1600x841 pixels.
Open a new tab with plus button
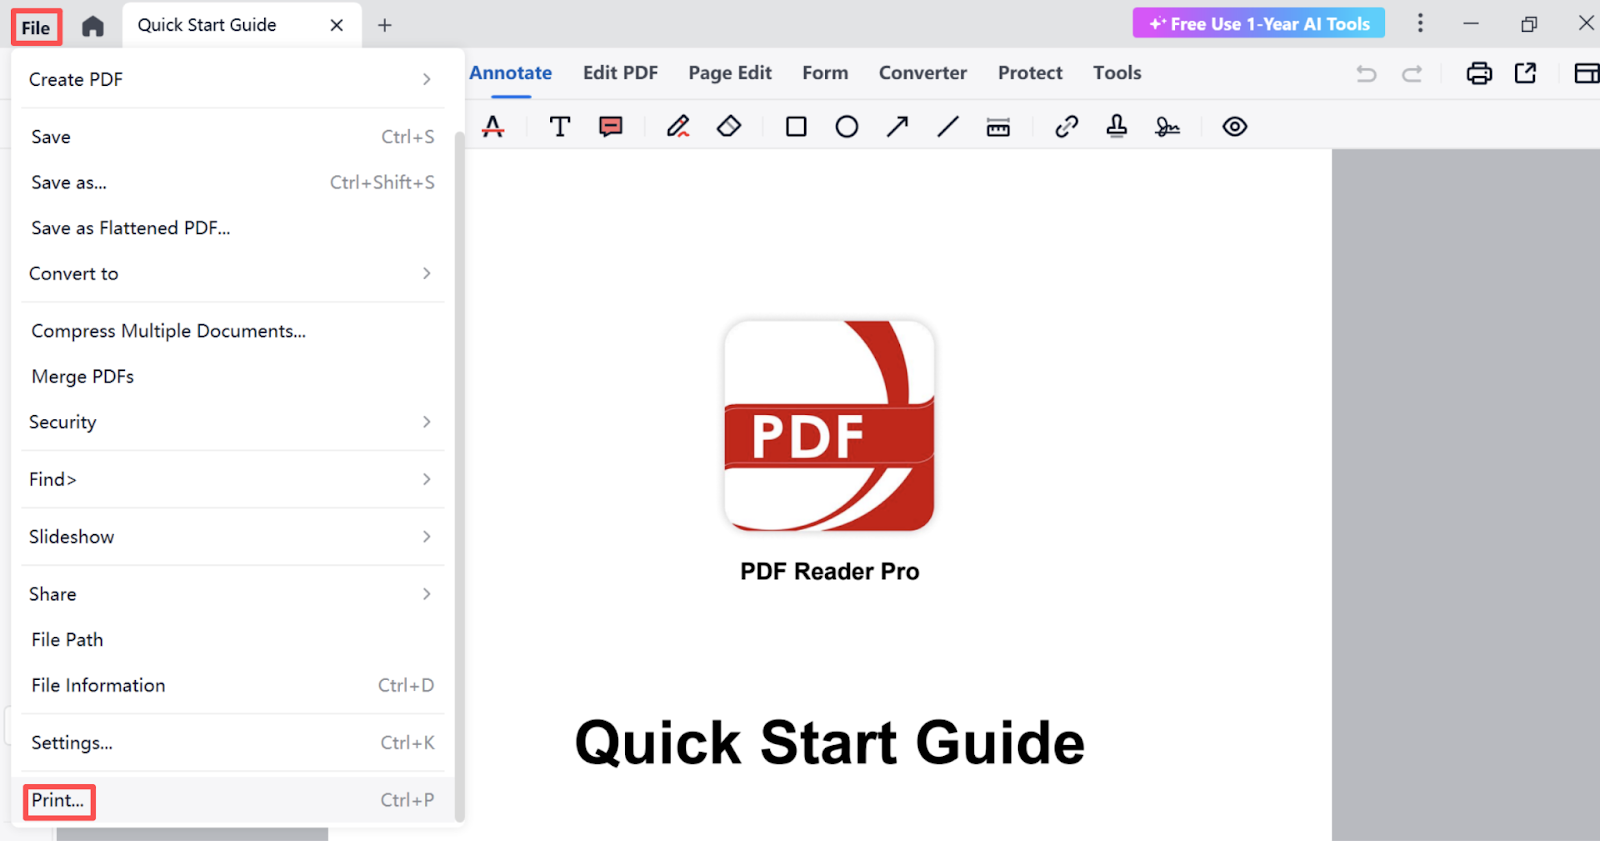(x=385, y=25)
